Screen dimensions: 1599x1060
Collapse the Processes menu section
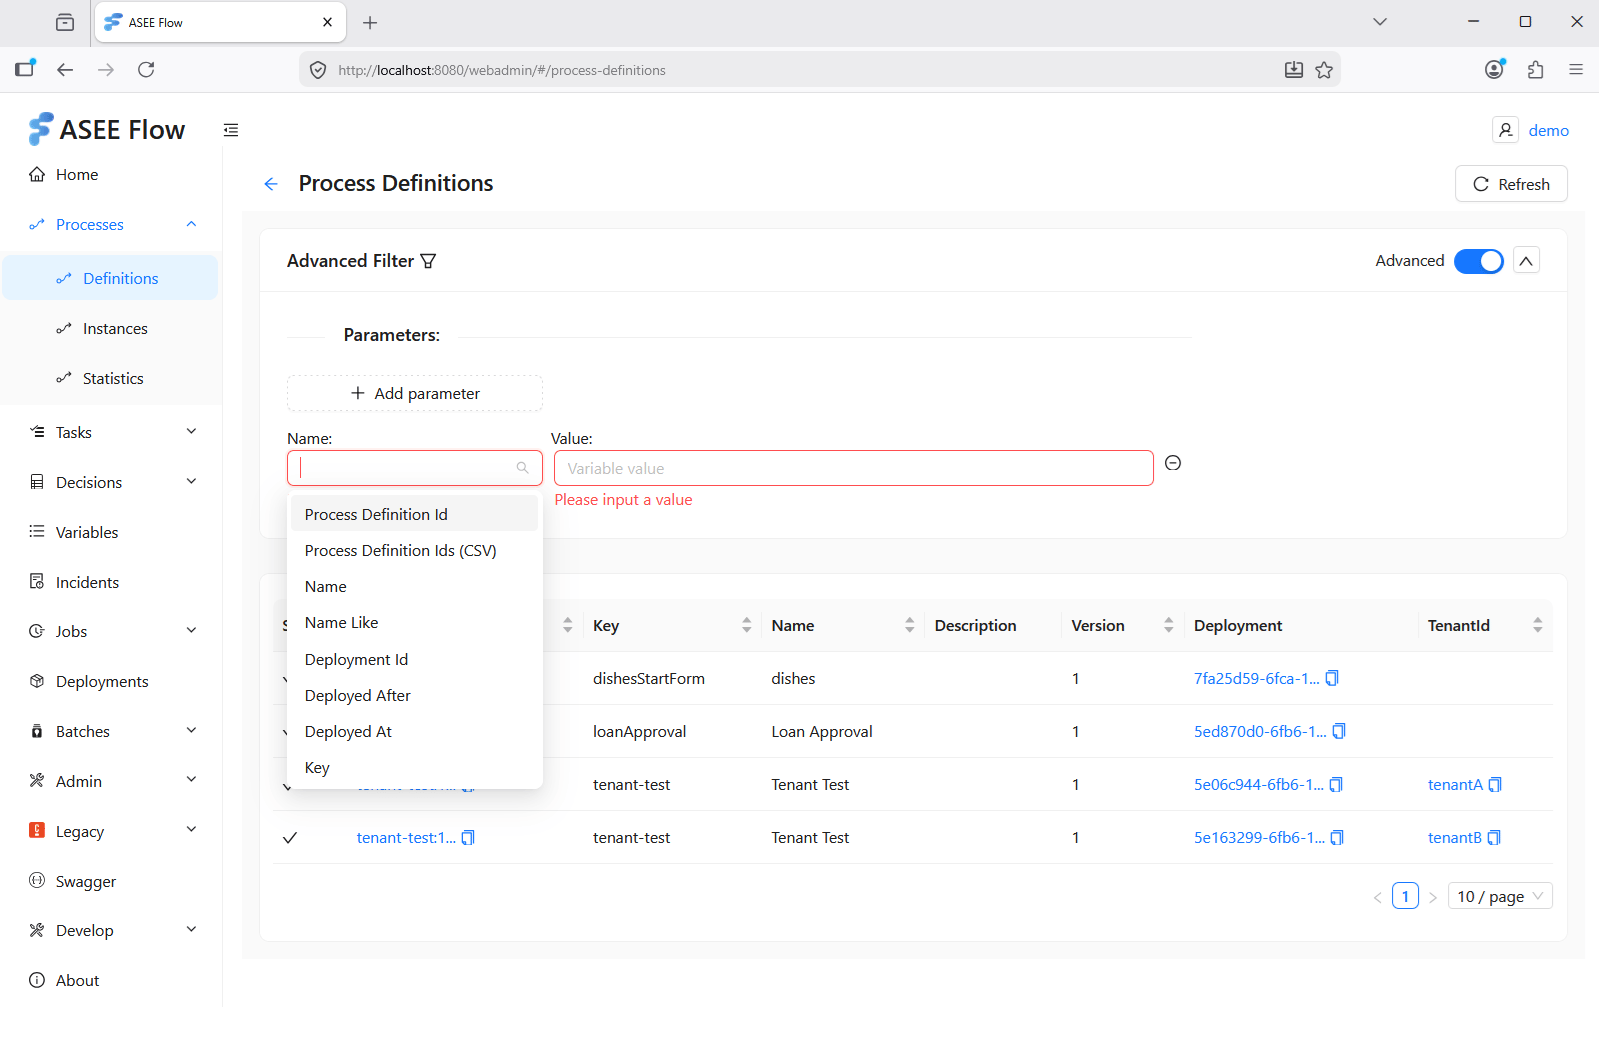pos(192,224)
